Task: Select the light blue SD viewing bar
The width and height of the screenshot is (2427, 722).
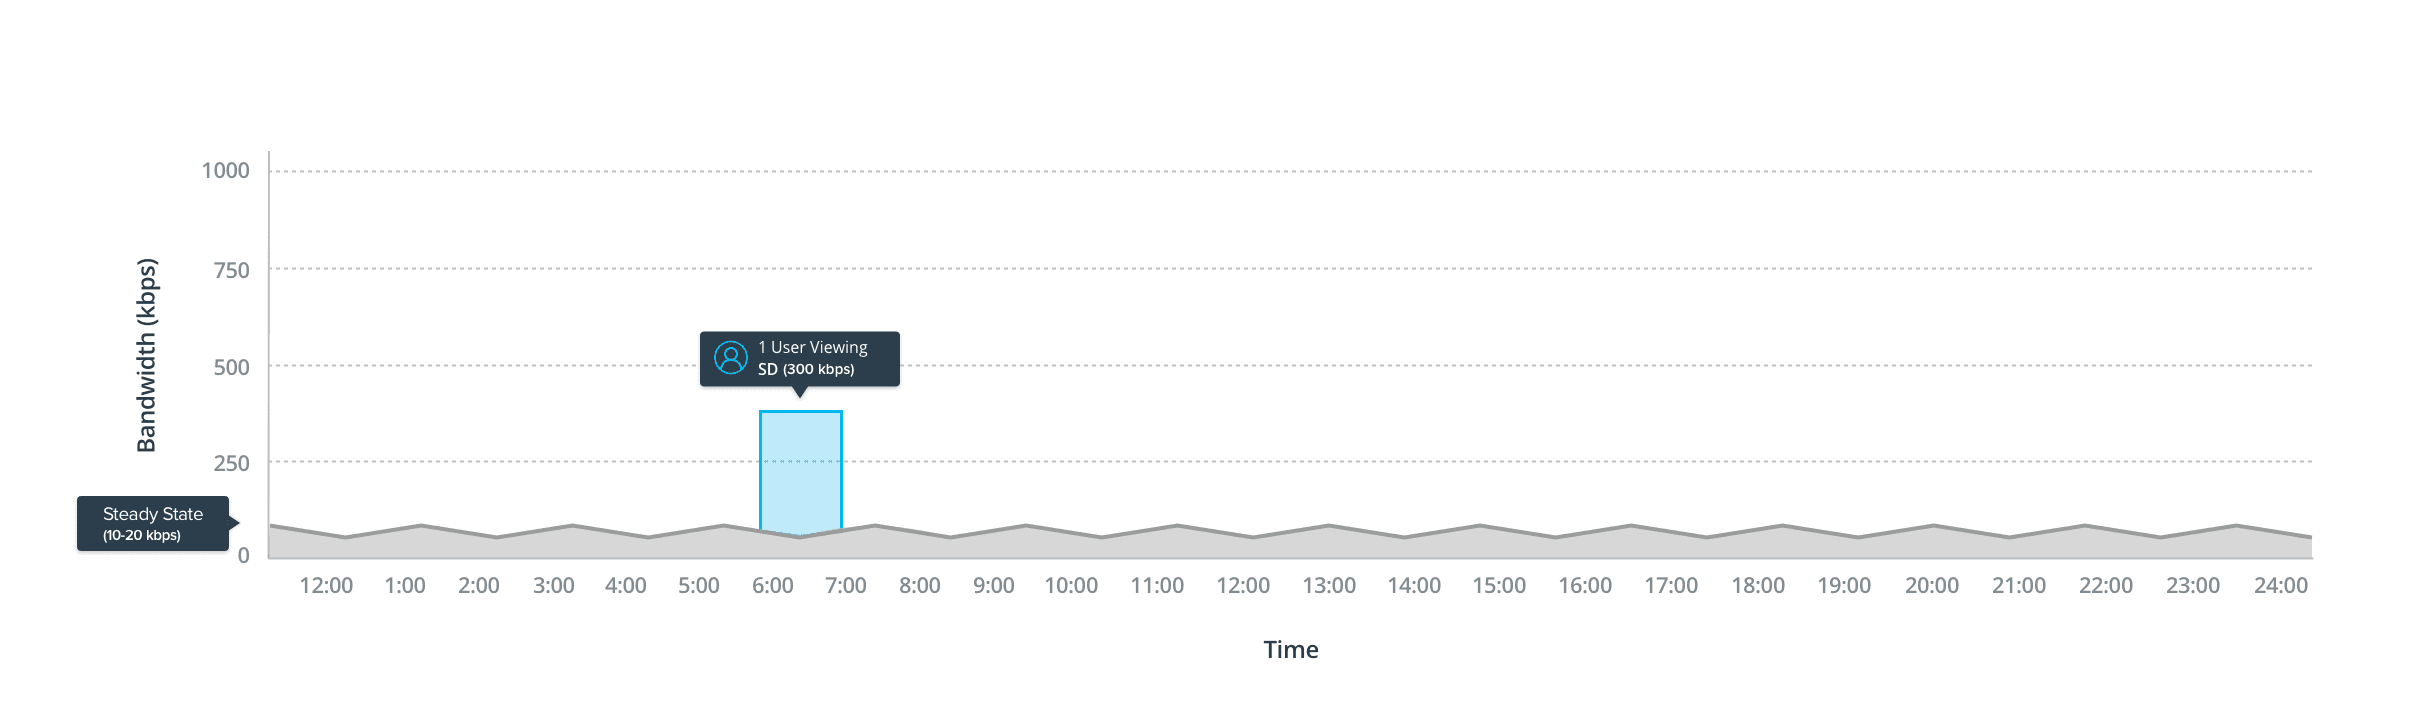Action: point(800,468)
